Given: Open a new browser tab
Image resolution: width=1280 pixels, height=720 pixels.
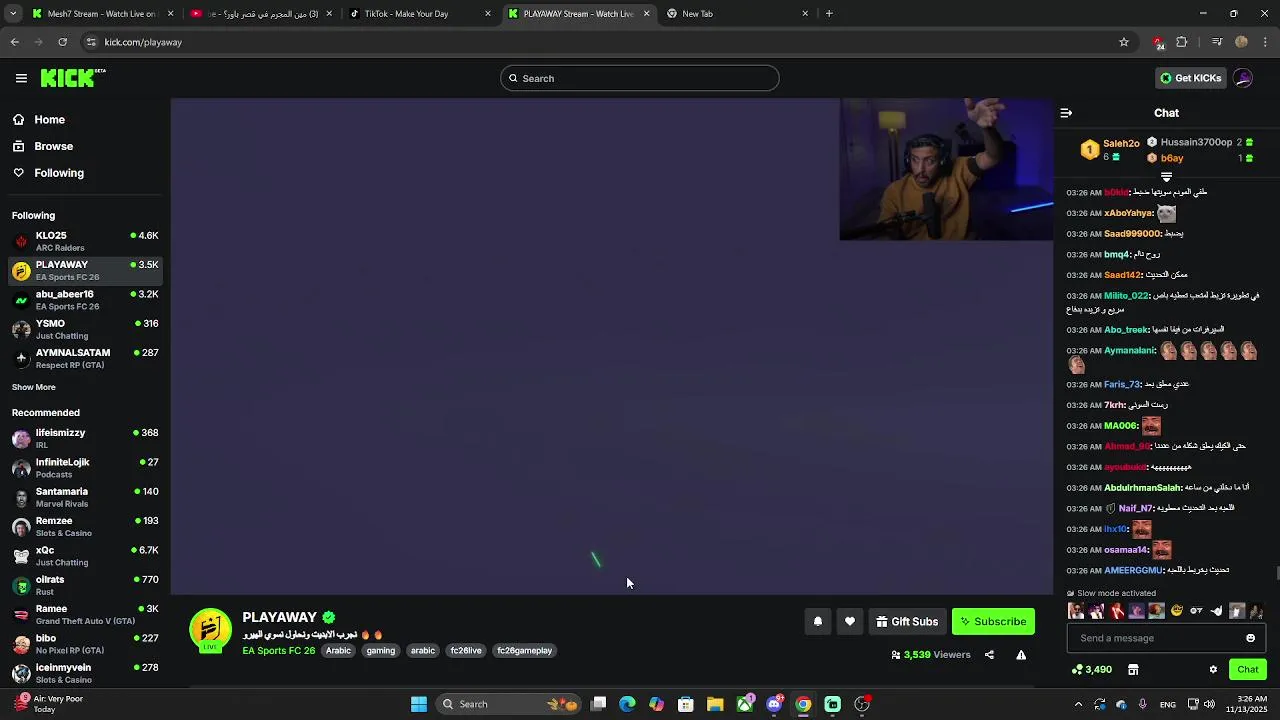Looking at the screenshot, I should (x=829, y=14).
